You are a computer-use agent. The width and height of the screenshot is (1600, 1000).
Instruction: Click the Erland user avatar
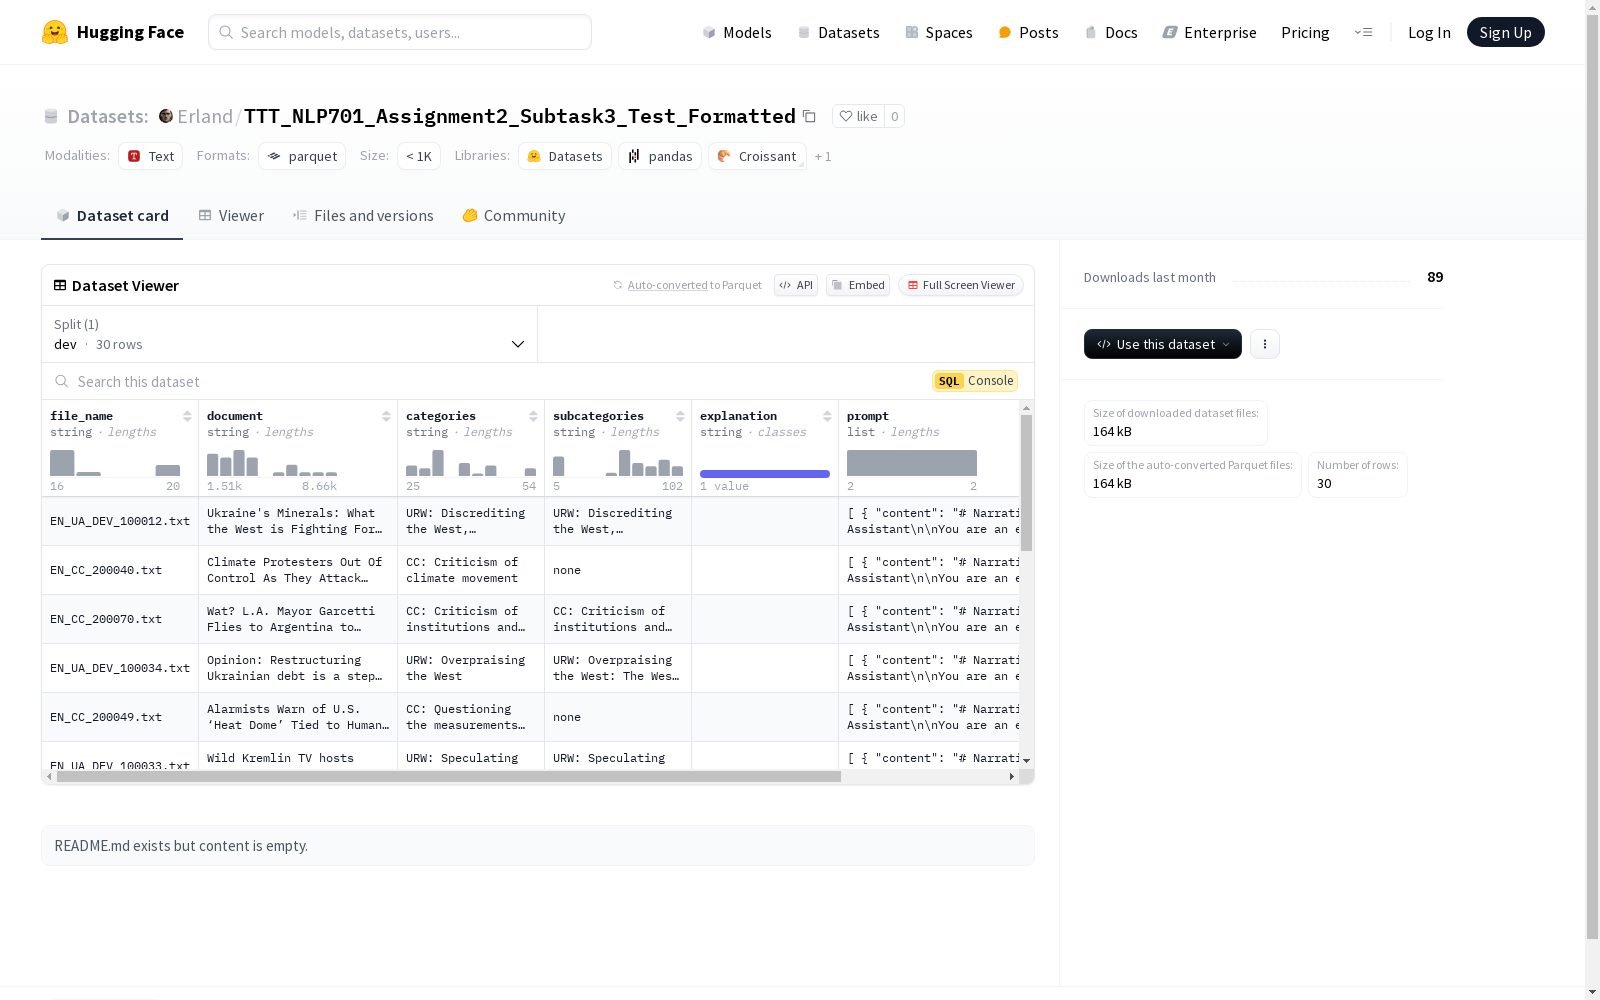(x=166, y=116)
